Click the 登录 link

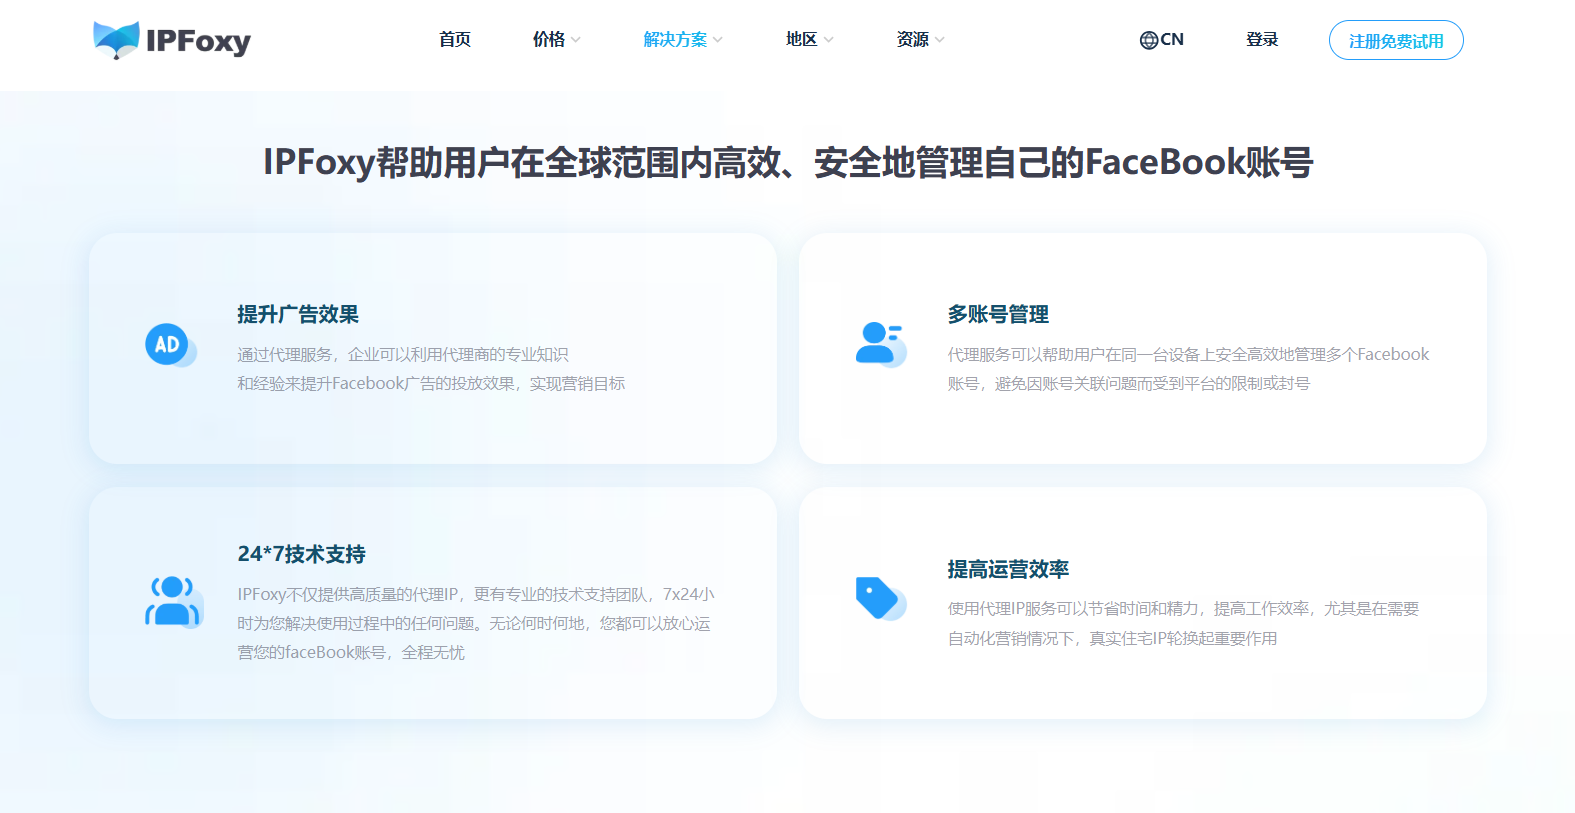coord(1262,40)
